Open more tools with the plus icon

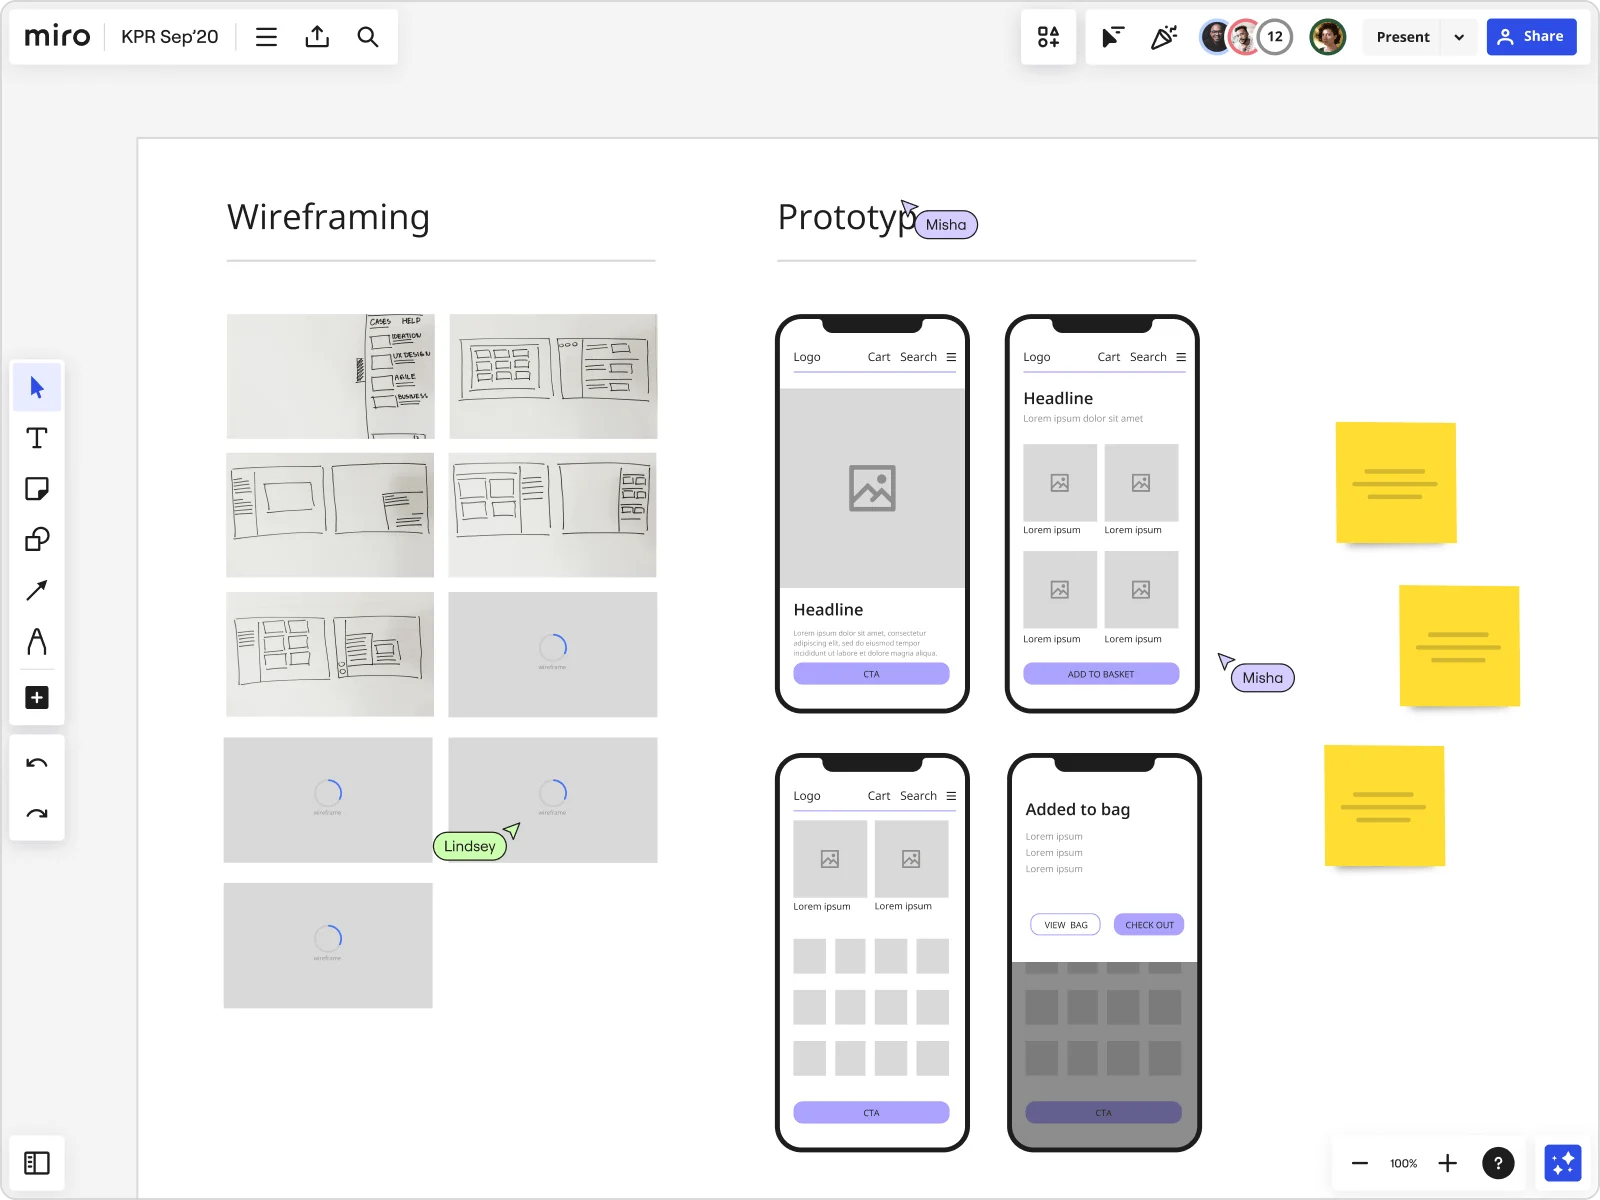tap(37, 697)
